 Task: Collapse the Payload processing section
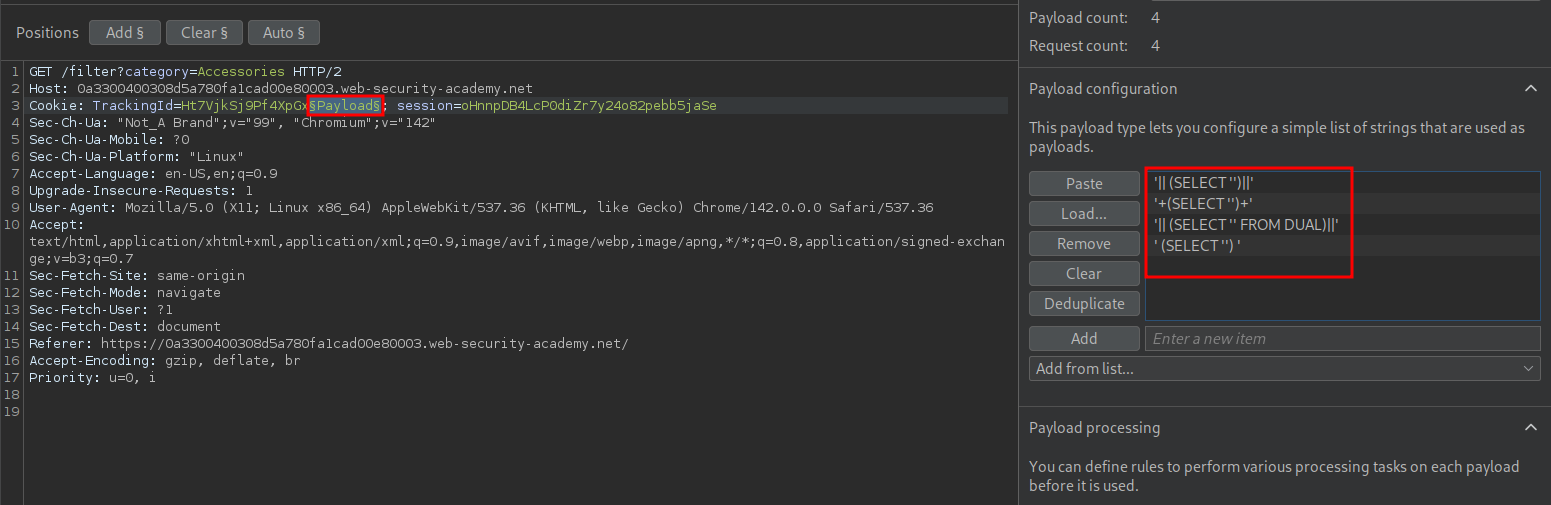[1530, 428]
